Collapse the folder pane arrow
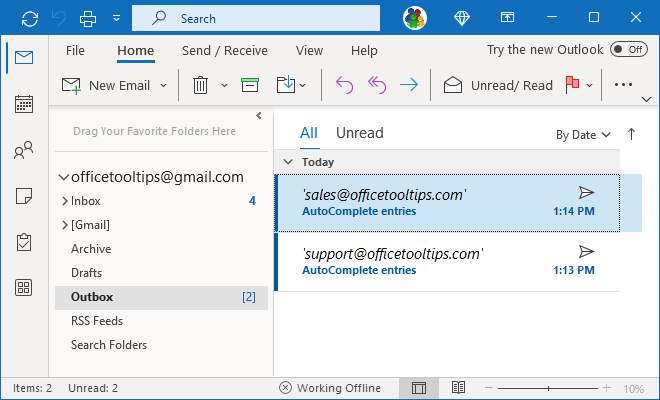The width and height of the screenshot is (660, 400). click(x=258, y=115)
